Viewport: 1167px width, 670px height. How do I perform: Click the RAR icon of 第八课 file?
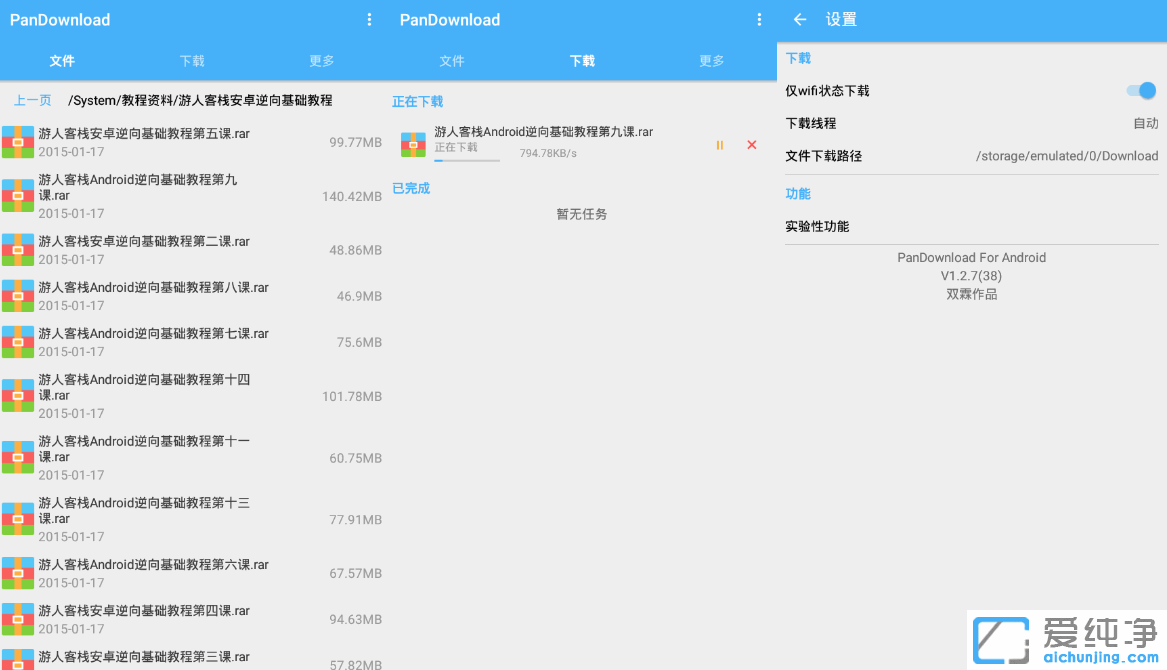17,296
